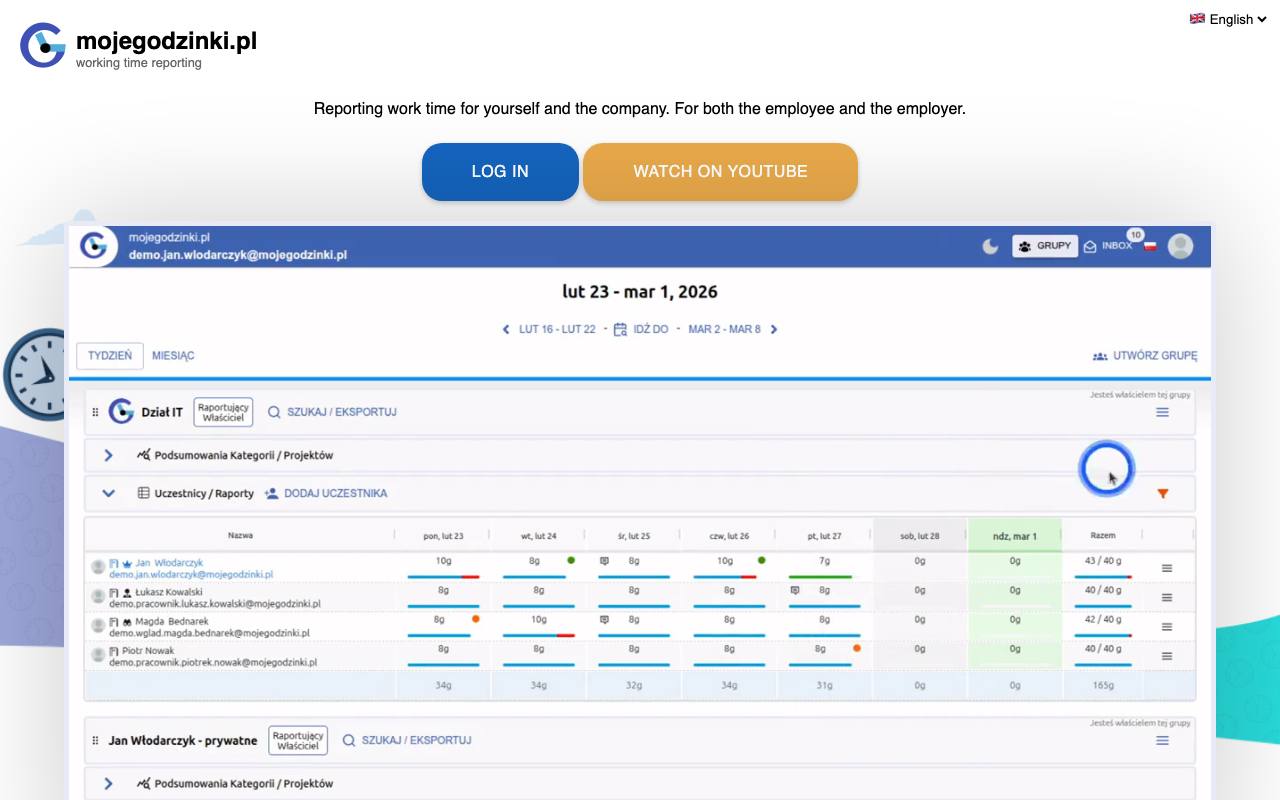Click green status dot in Jan's Tuesday cell
Image resolution: width=1280 pixels, height=800 pixels.
tap(571, 561)
